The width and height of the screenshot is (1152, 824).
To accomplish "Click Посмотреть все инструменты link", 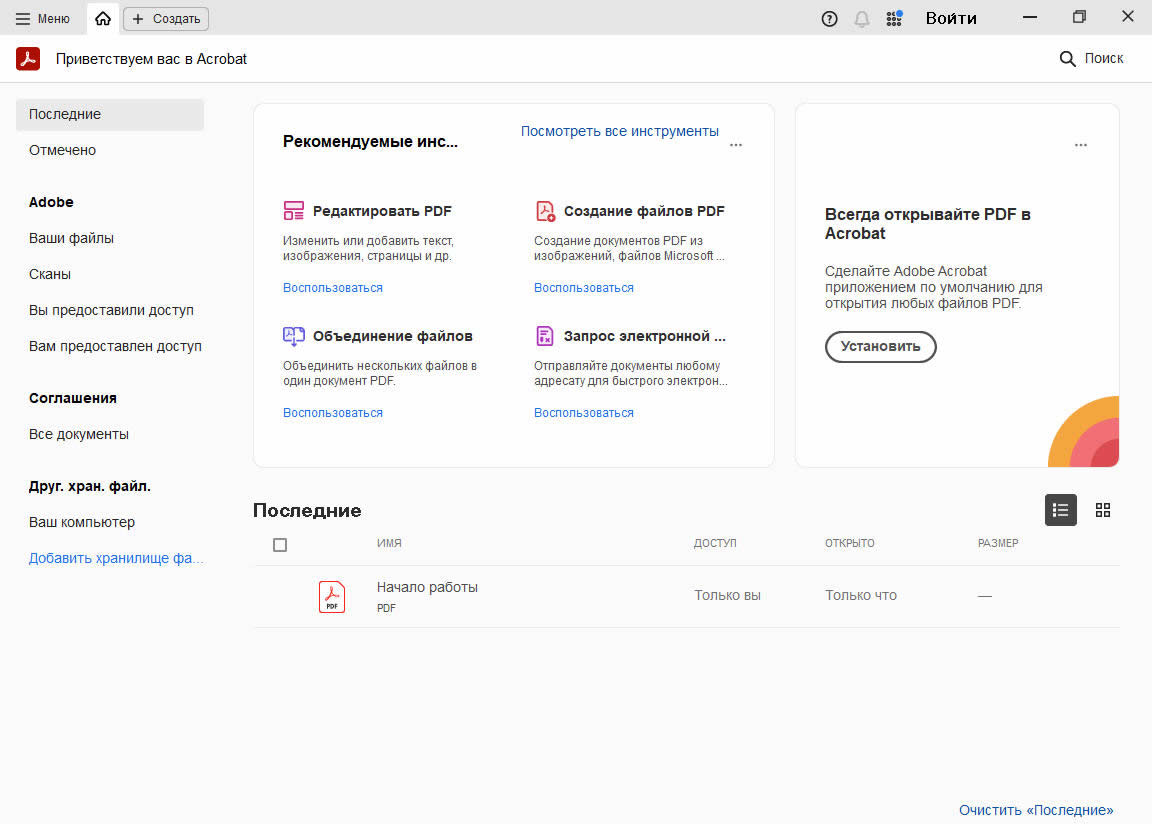I will click(619, 131).
